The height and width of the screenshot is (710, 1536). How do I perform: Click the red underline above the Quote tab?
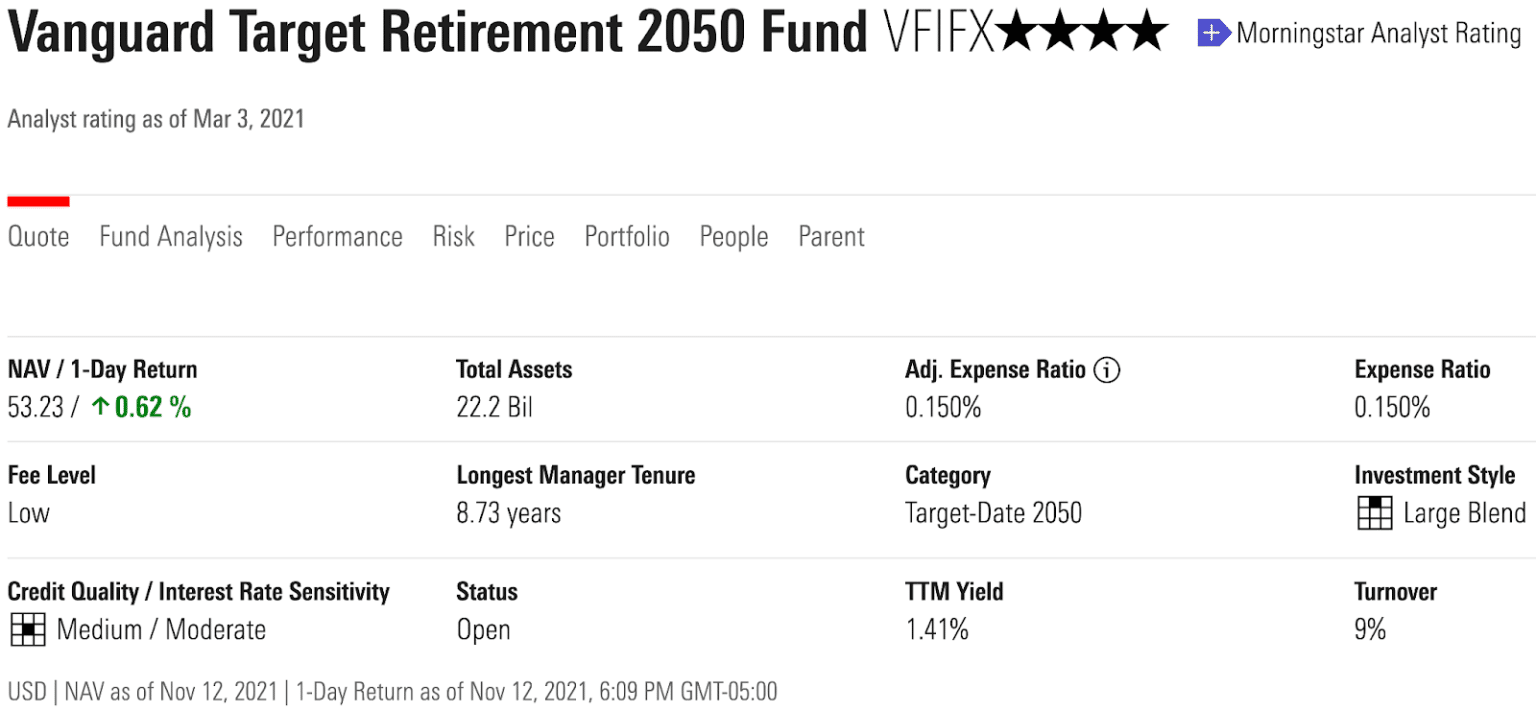[x=38, y=200]
